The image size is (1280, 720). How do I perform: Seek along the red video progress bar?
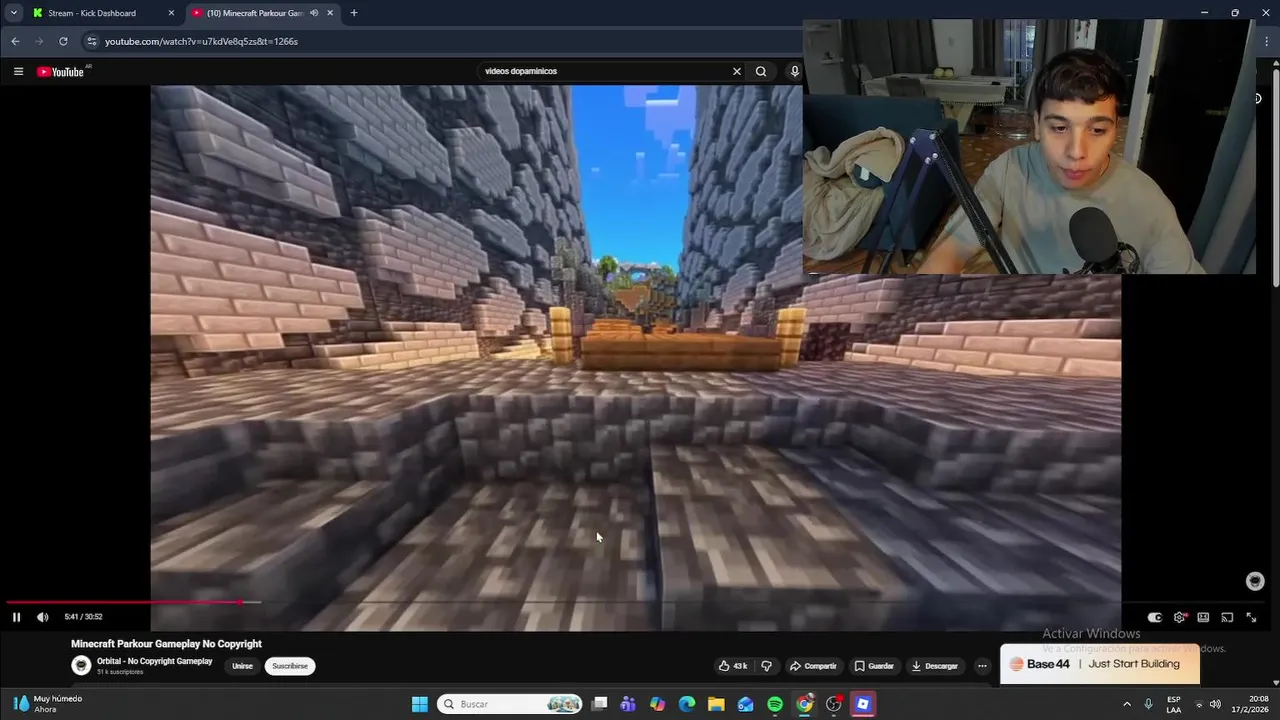(124, 602)
